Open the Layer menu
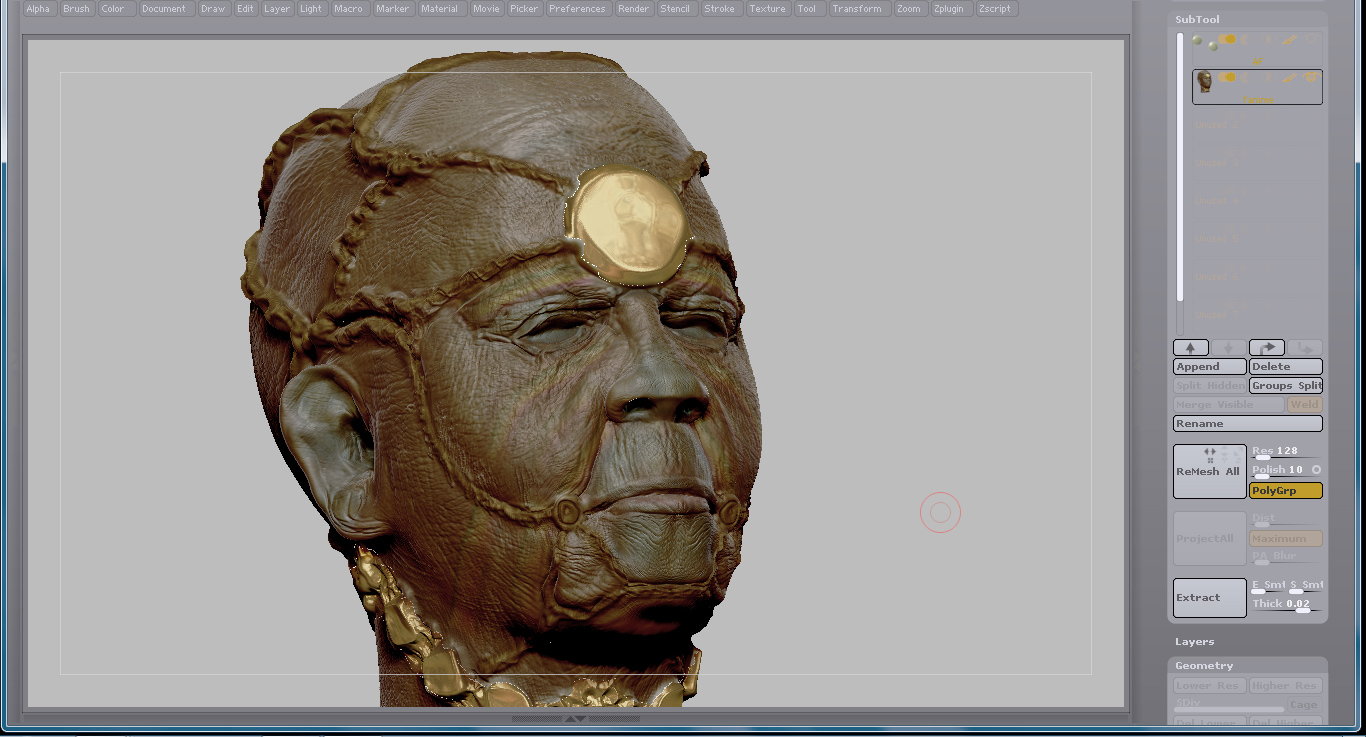The image size is (1366, 737). point(277,9)
